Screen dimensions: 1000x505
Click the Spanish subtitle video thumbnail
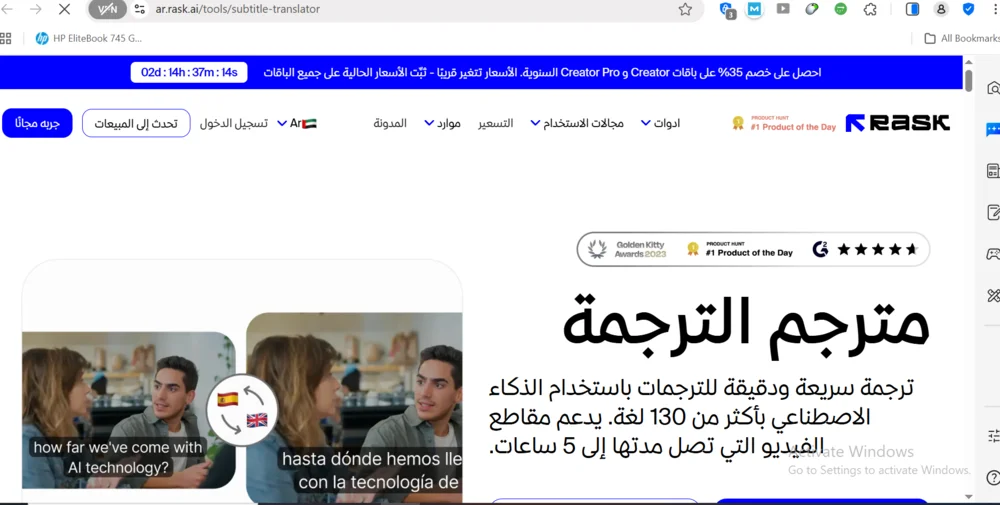coord(354,408)
